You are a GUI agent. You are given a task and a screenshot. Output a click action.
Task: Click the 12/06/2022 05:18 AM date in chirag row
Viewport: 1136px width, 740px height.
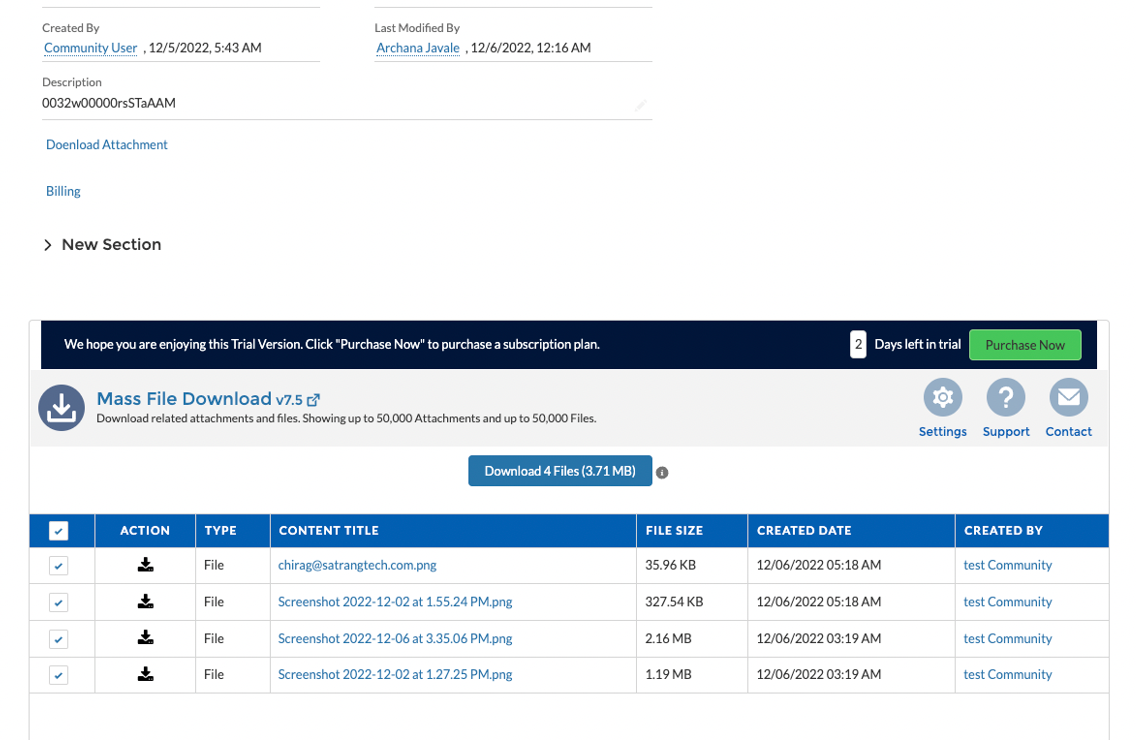point(819,565)
